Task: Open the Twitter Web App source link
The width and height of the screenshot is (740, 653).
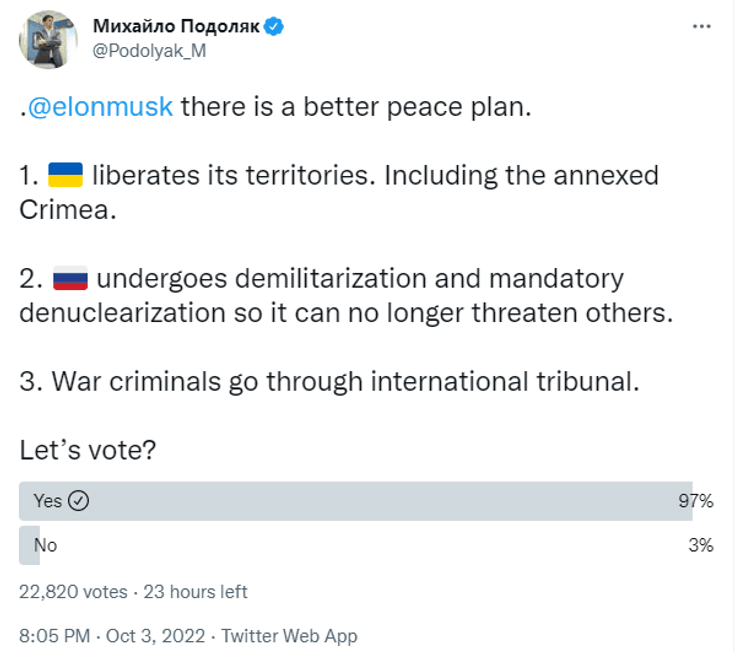Action: 289,635
